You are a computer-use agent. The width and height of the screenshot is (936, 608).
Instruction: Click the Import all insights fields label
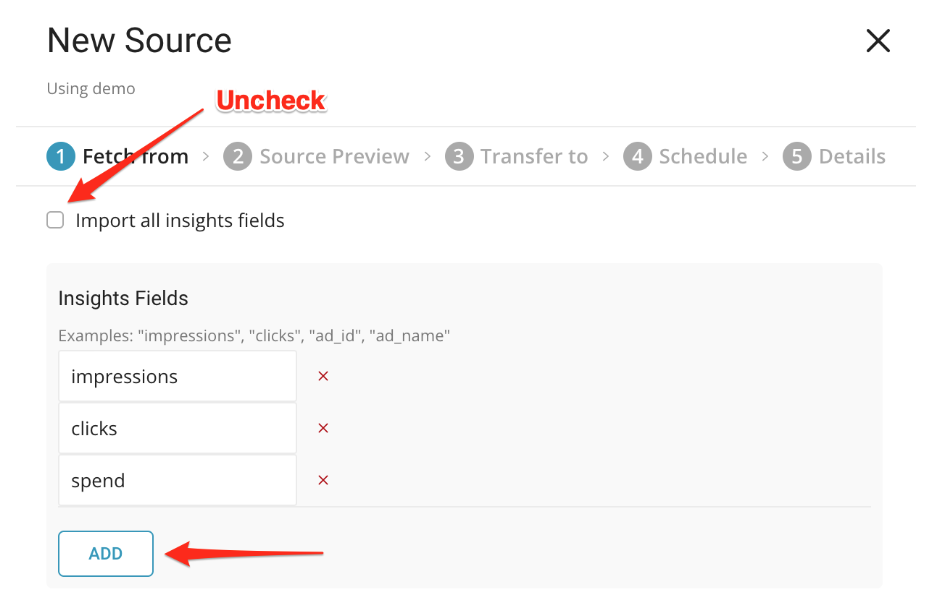point(180,221)
